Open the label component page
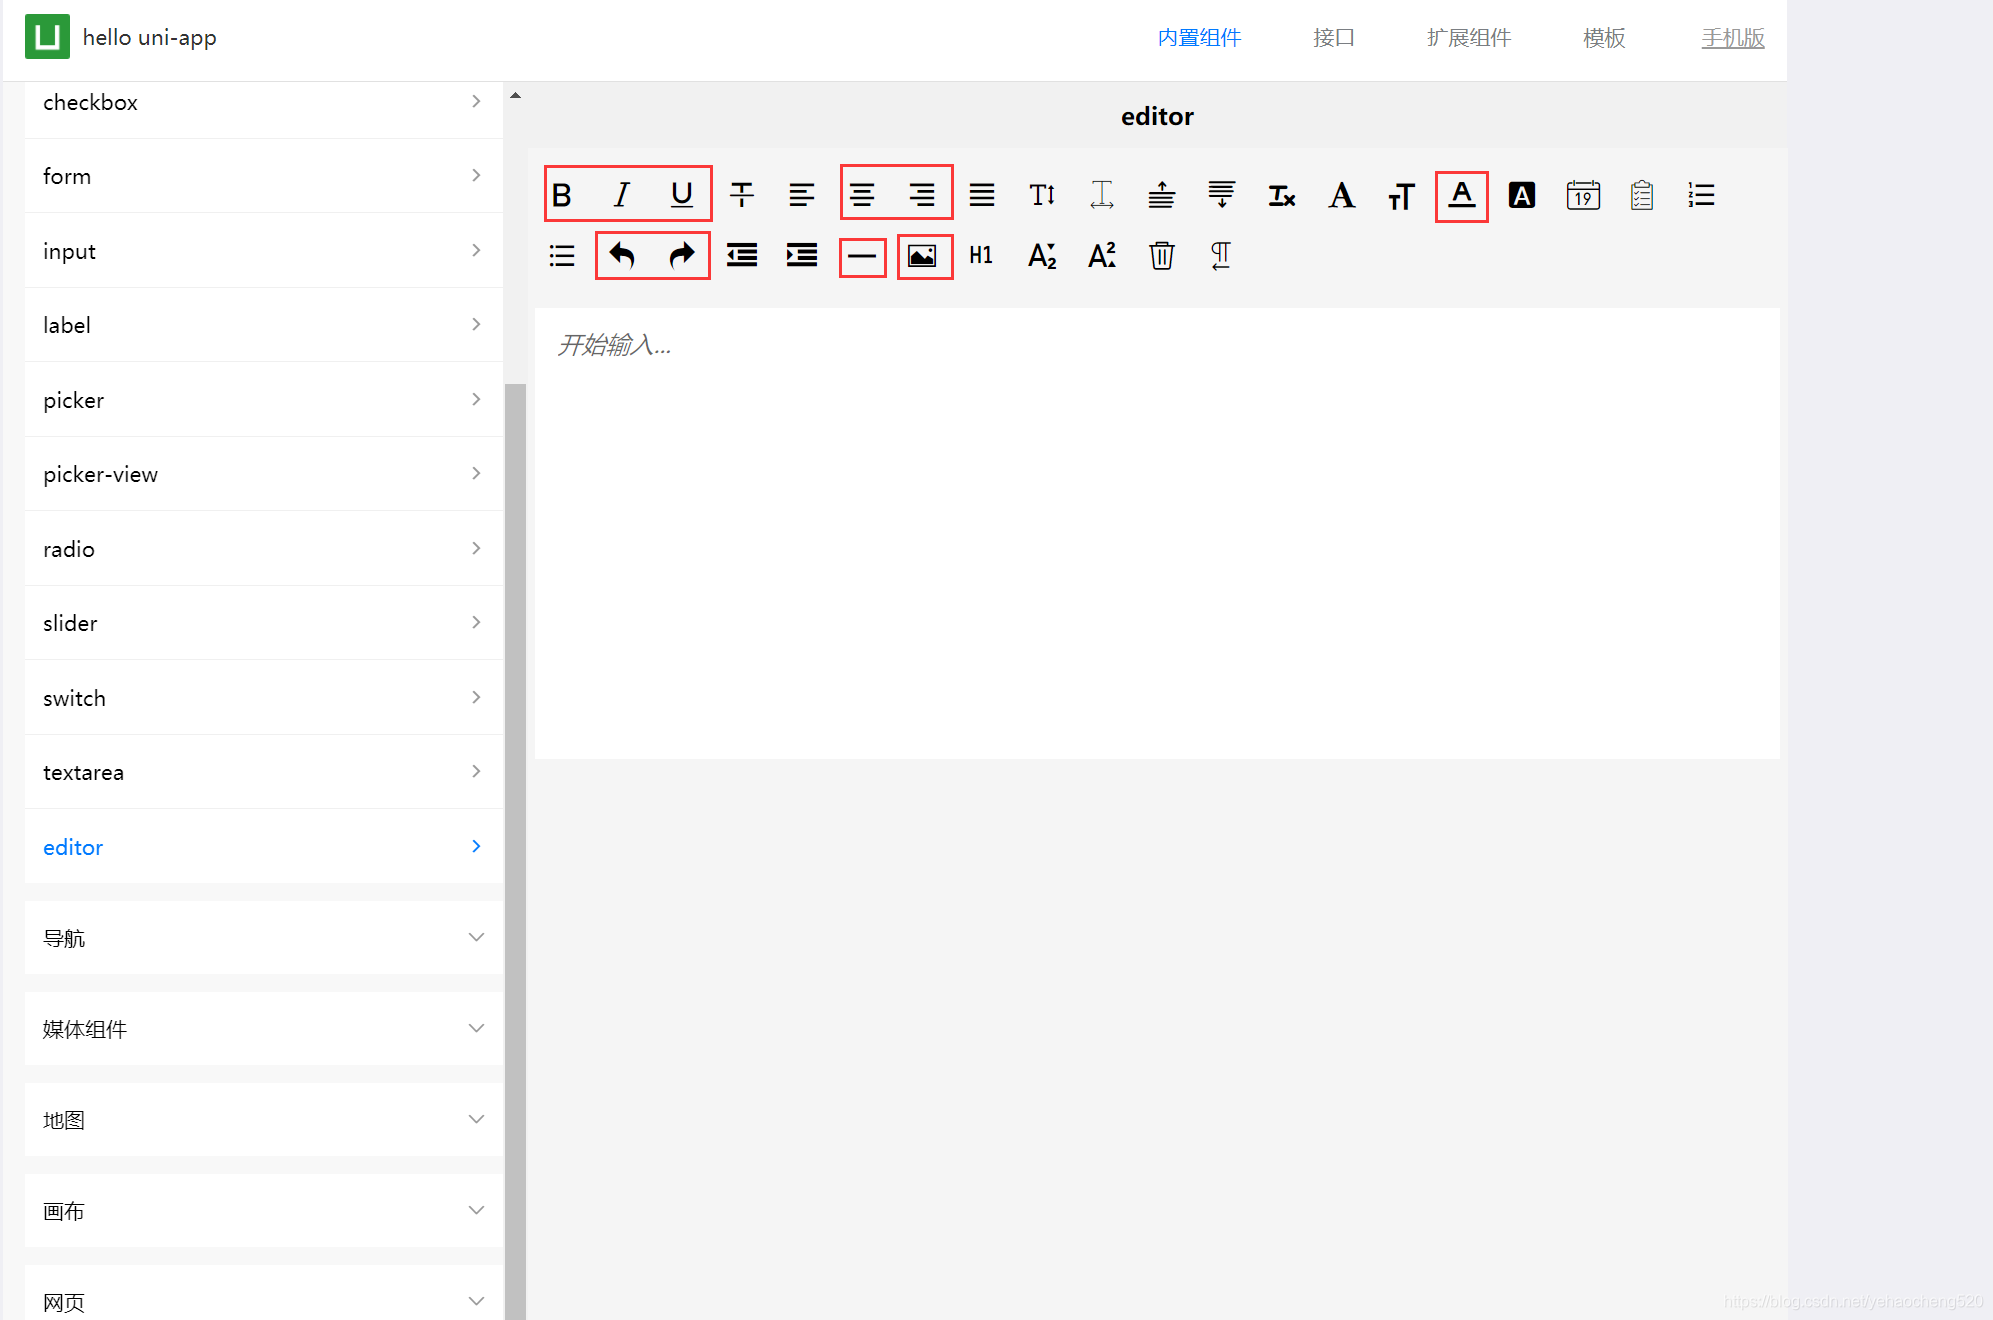 (x=264, y=325)
